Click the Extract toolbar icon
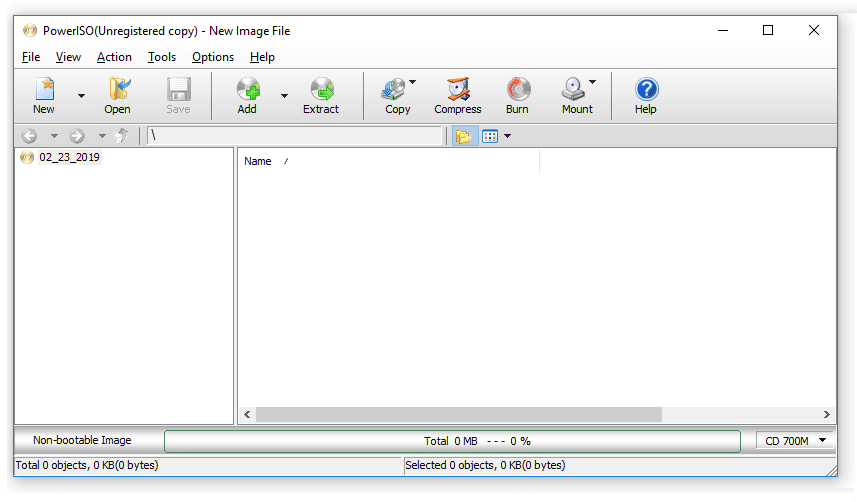857x502 pixels. tap(322, 89)
